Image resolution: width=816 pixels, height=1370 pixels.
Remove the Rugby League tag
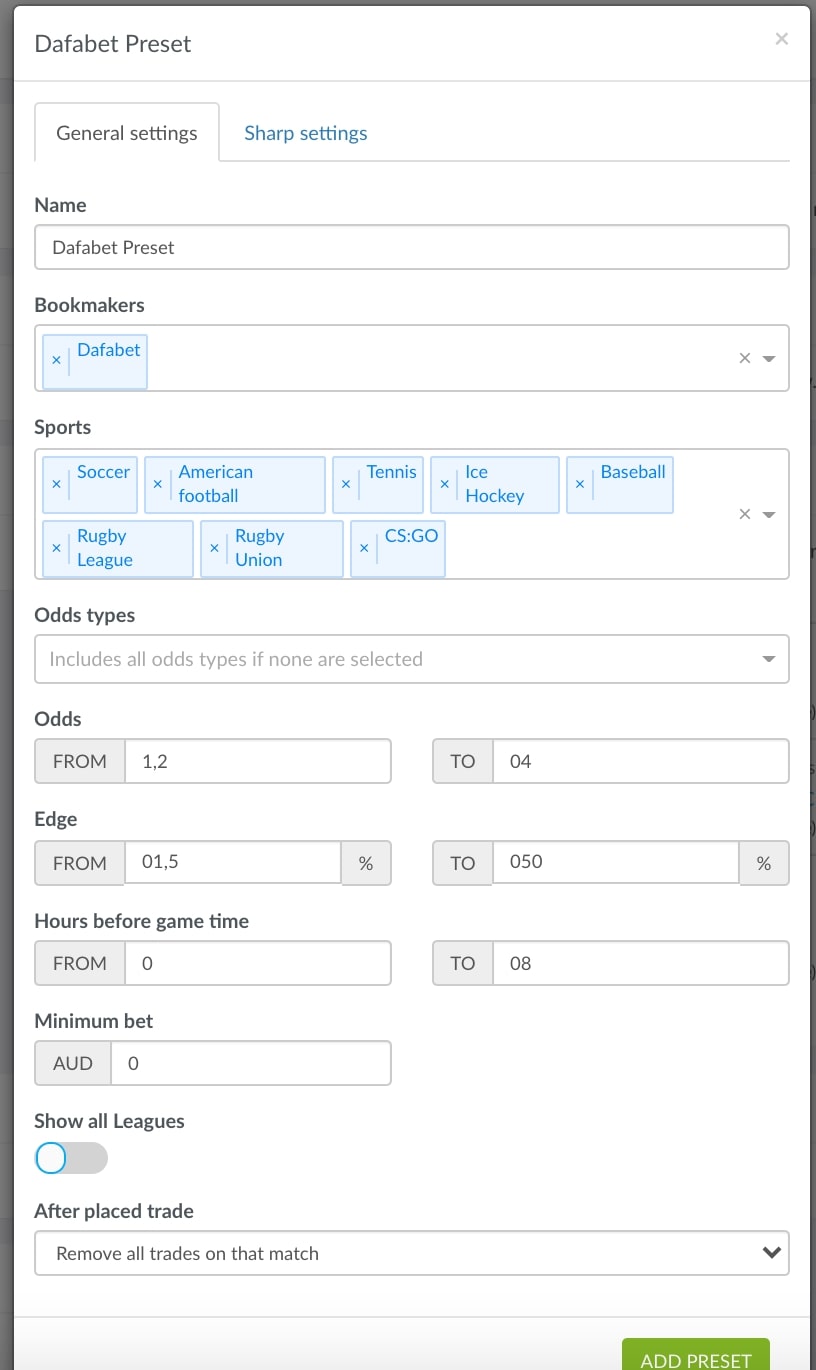coord(56,548)
